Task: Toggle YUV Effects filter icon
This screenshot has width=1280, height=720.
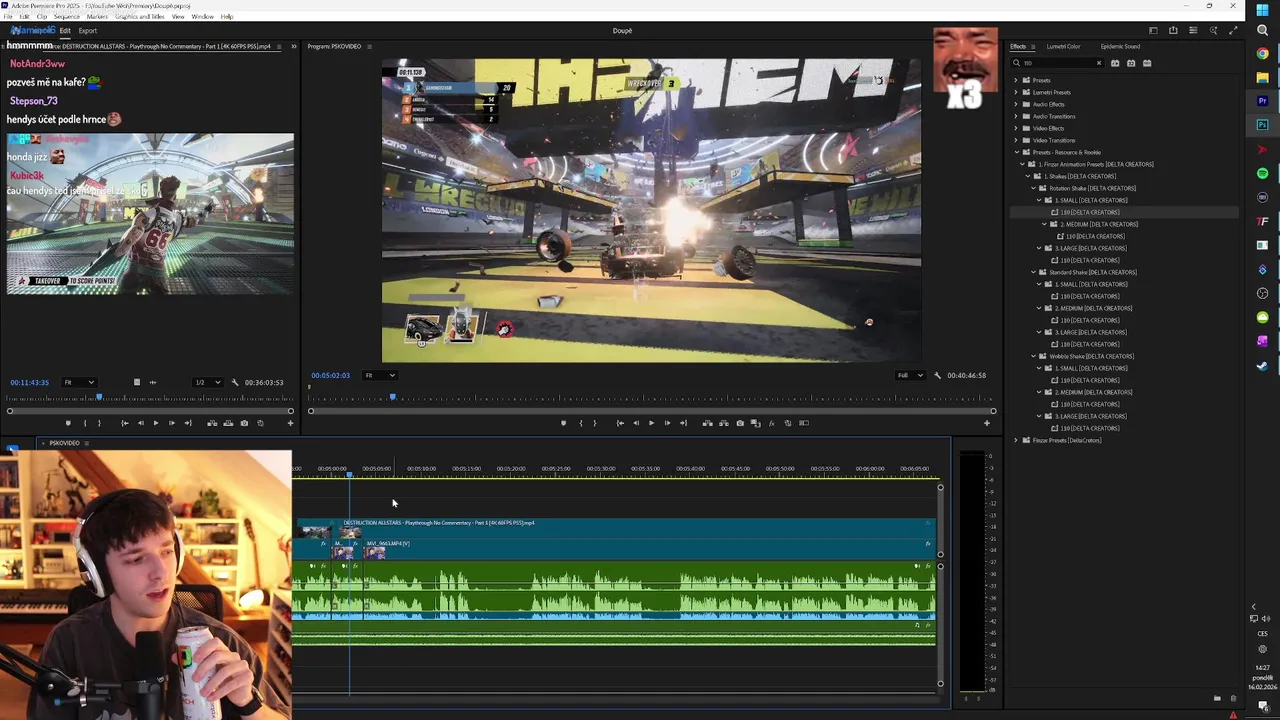Action: click(1147, 63)
